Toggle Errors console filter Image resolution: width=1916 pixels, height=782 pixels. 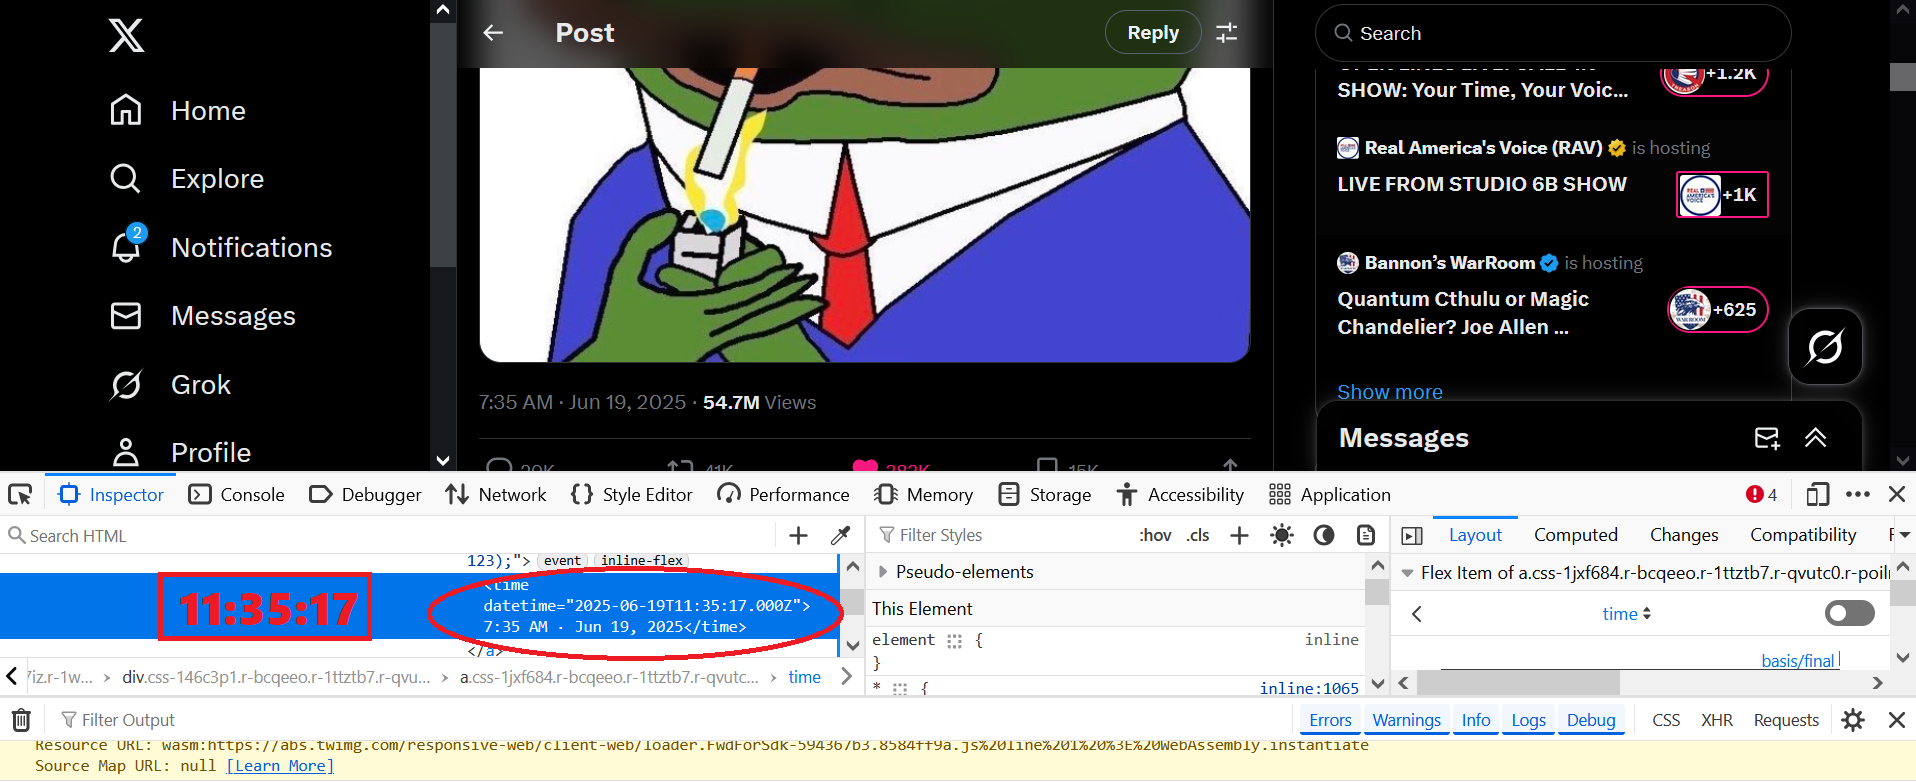coord(1330,720)
